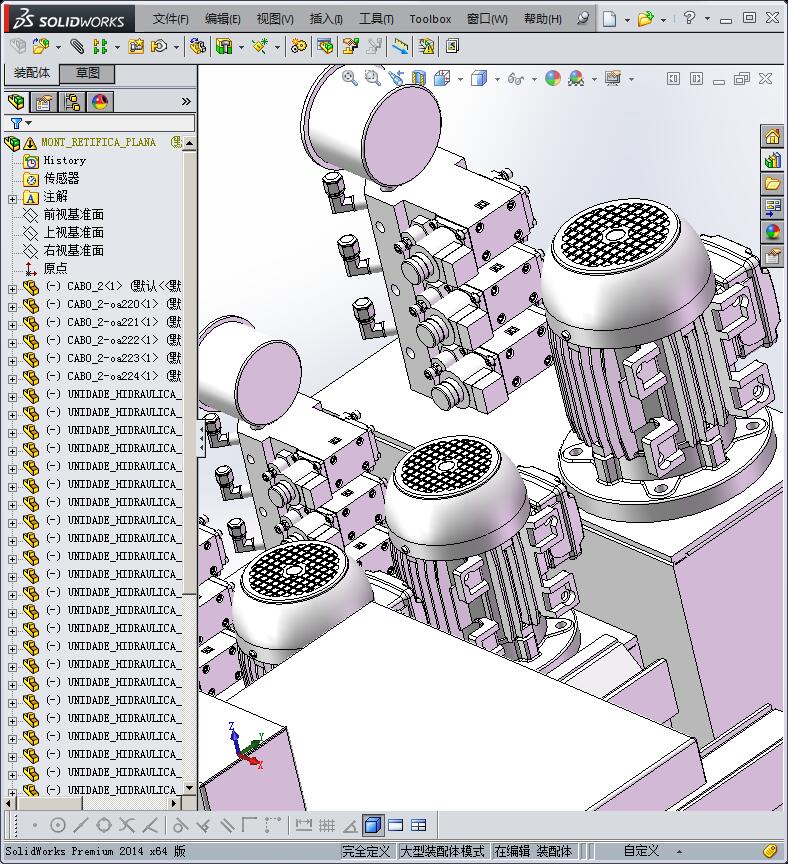Open Design Library in task pane

pos(772,160)
